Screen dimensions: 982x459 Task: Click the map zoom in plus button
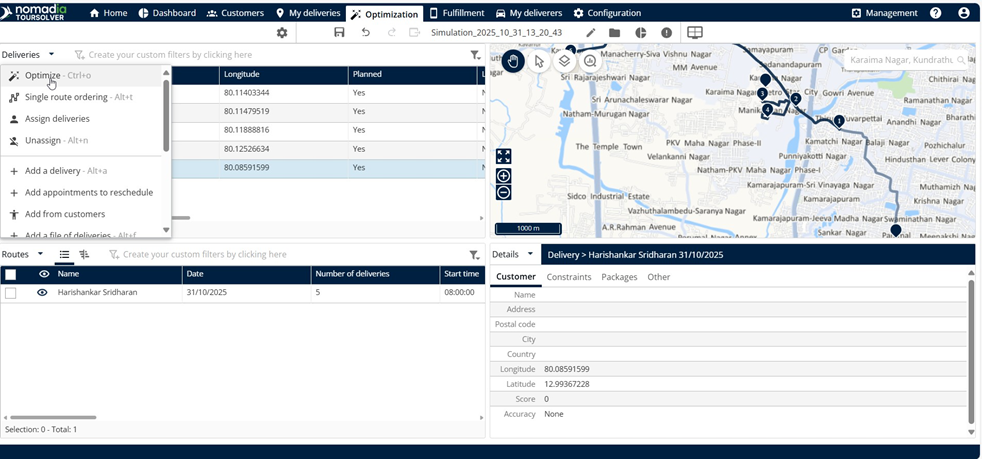coord(504,175)
